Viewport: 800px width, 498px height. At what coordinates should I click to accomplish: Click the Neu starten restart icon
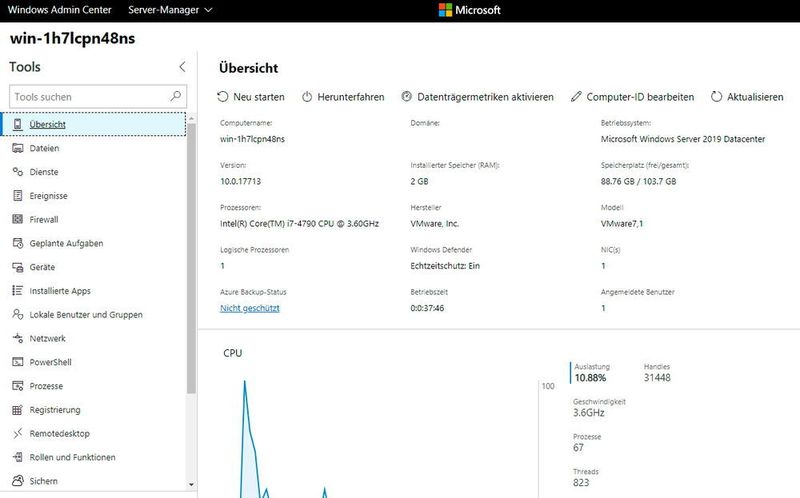222,97
